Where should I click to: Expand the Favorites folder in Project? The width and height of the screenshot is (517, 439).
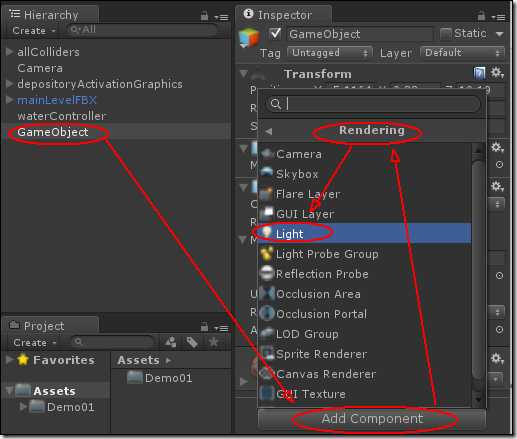(x=9, y=359)
